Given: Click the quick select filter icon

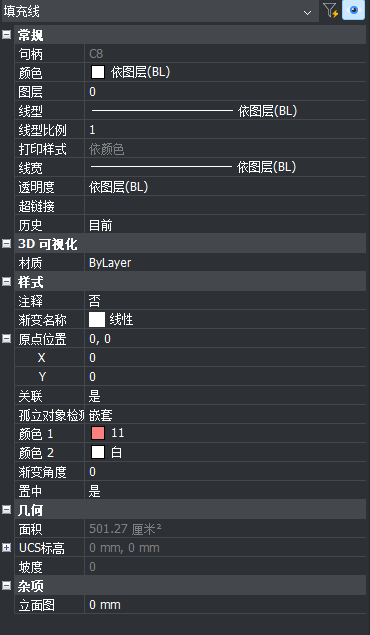Looking at the screenshot, I should [x=330, y=11].
